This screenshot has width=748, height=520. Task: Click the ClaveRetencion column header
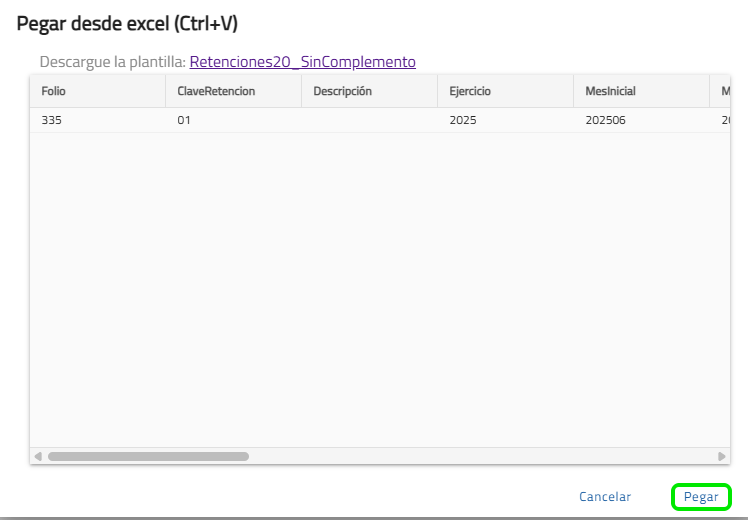pyautogui.click(x=232, y=91)
